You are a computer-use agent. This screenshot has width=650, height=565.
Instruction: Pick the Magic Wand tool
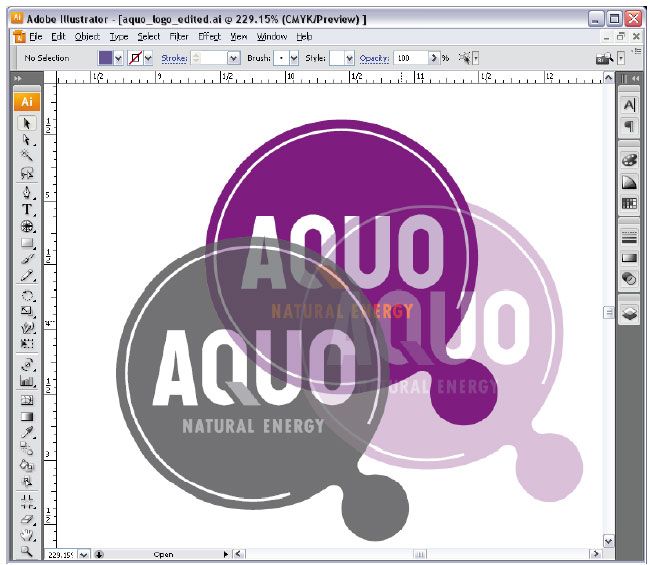(27, 157)
